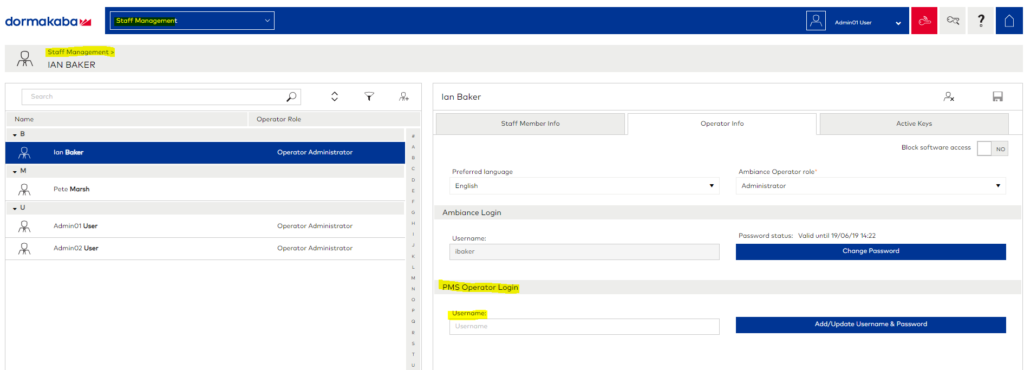The image size is (1024, 370).
Task: Switch to the Active Keys tab
Action: (914, 123)
